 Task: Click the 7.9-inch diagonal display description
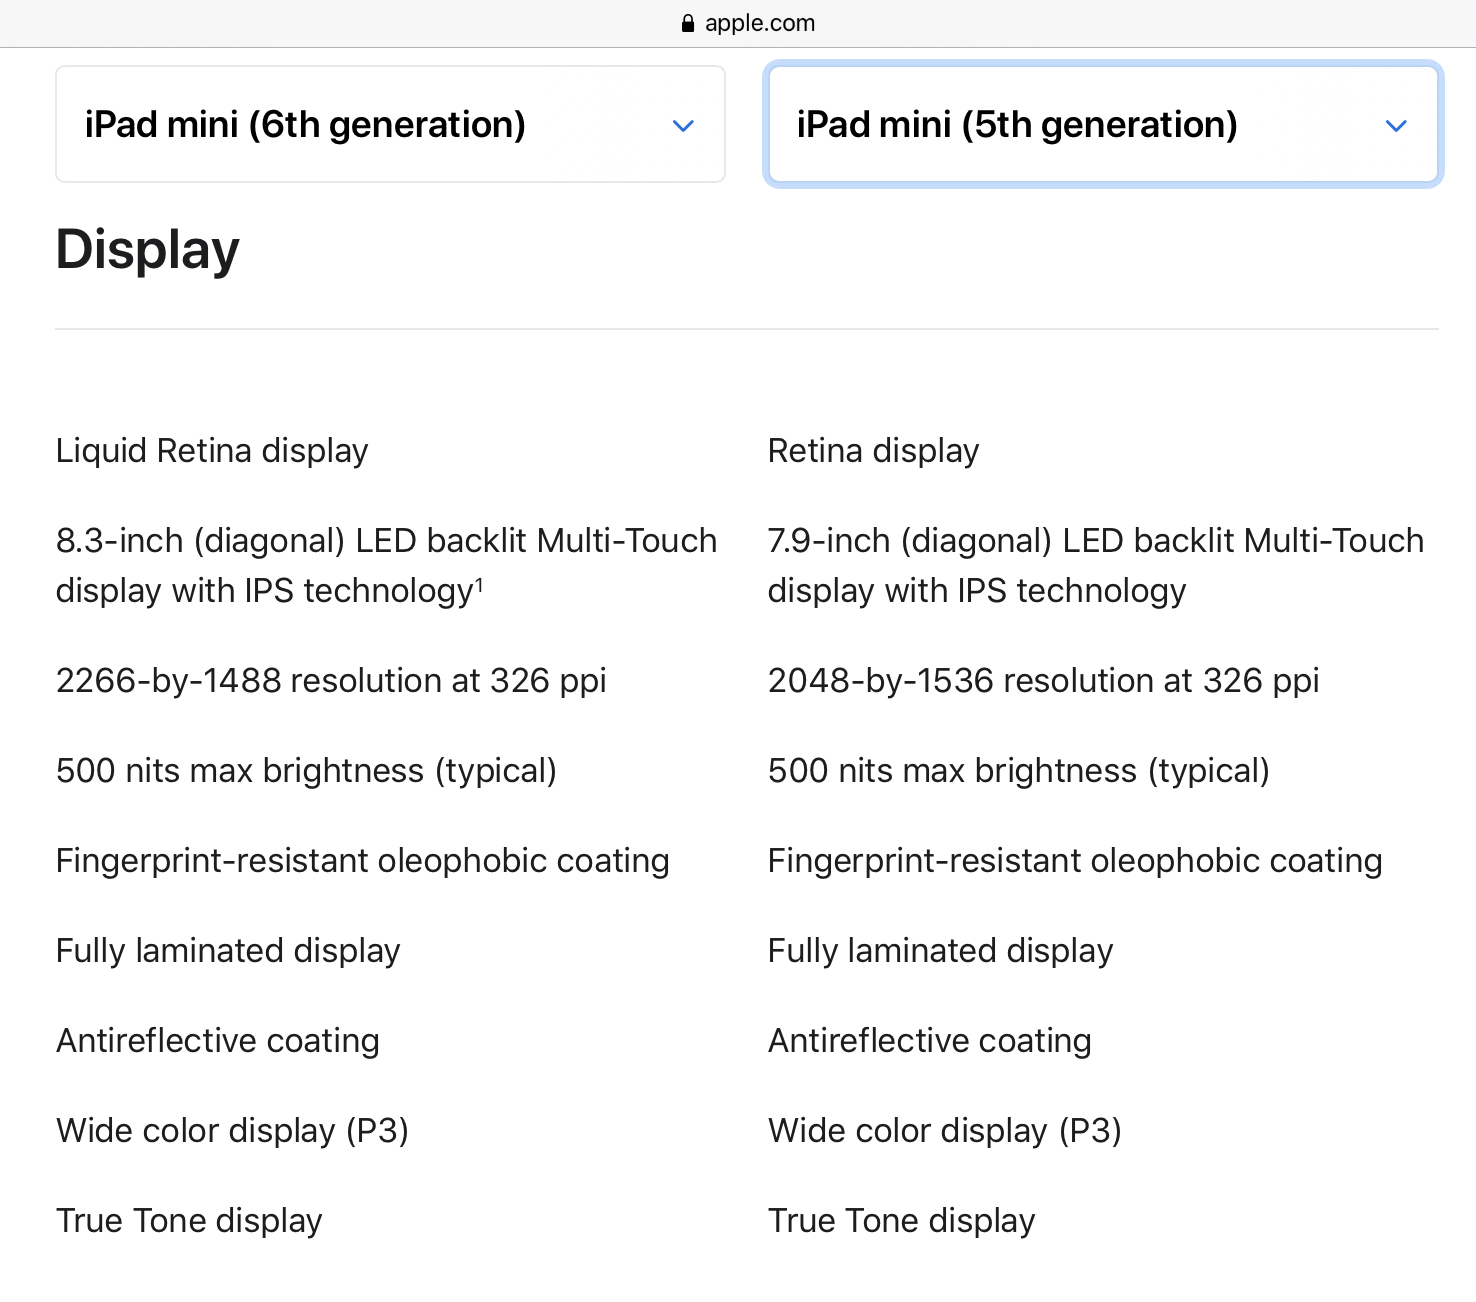tap(1095, 565)
